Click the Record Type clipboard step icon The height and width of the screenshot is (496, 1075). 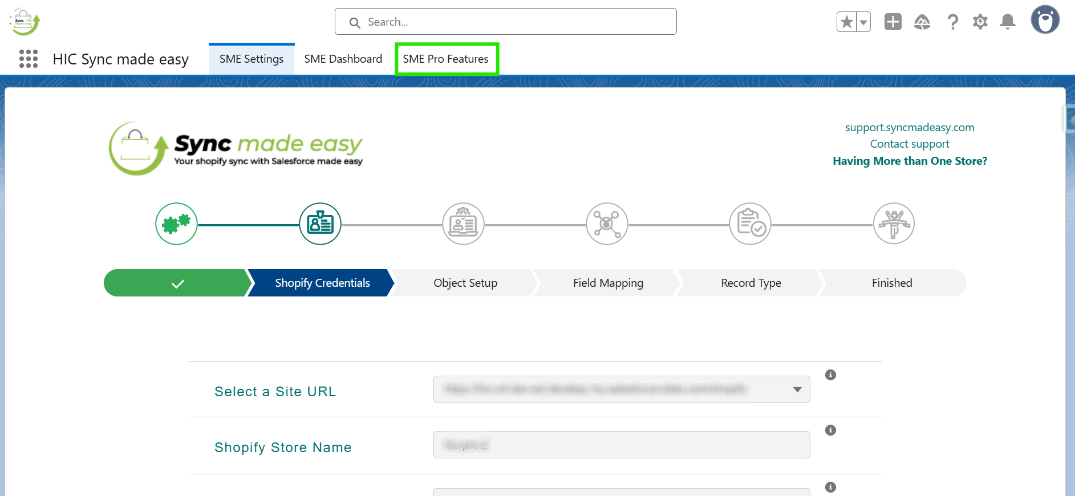(750, 224)
